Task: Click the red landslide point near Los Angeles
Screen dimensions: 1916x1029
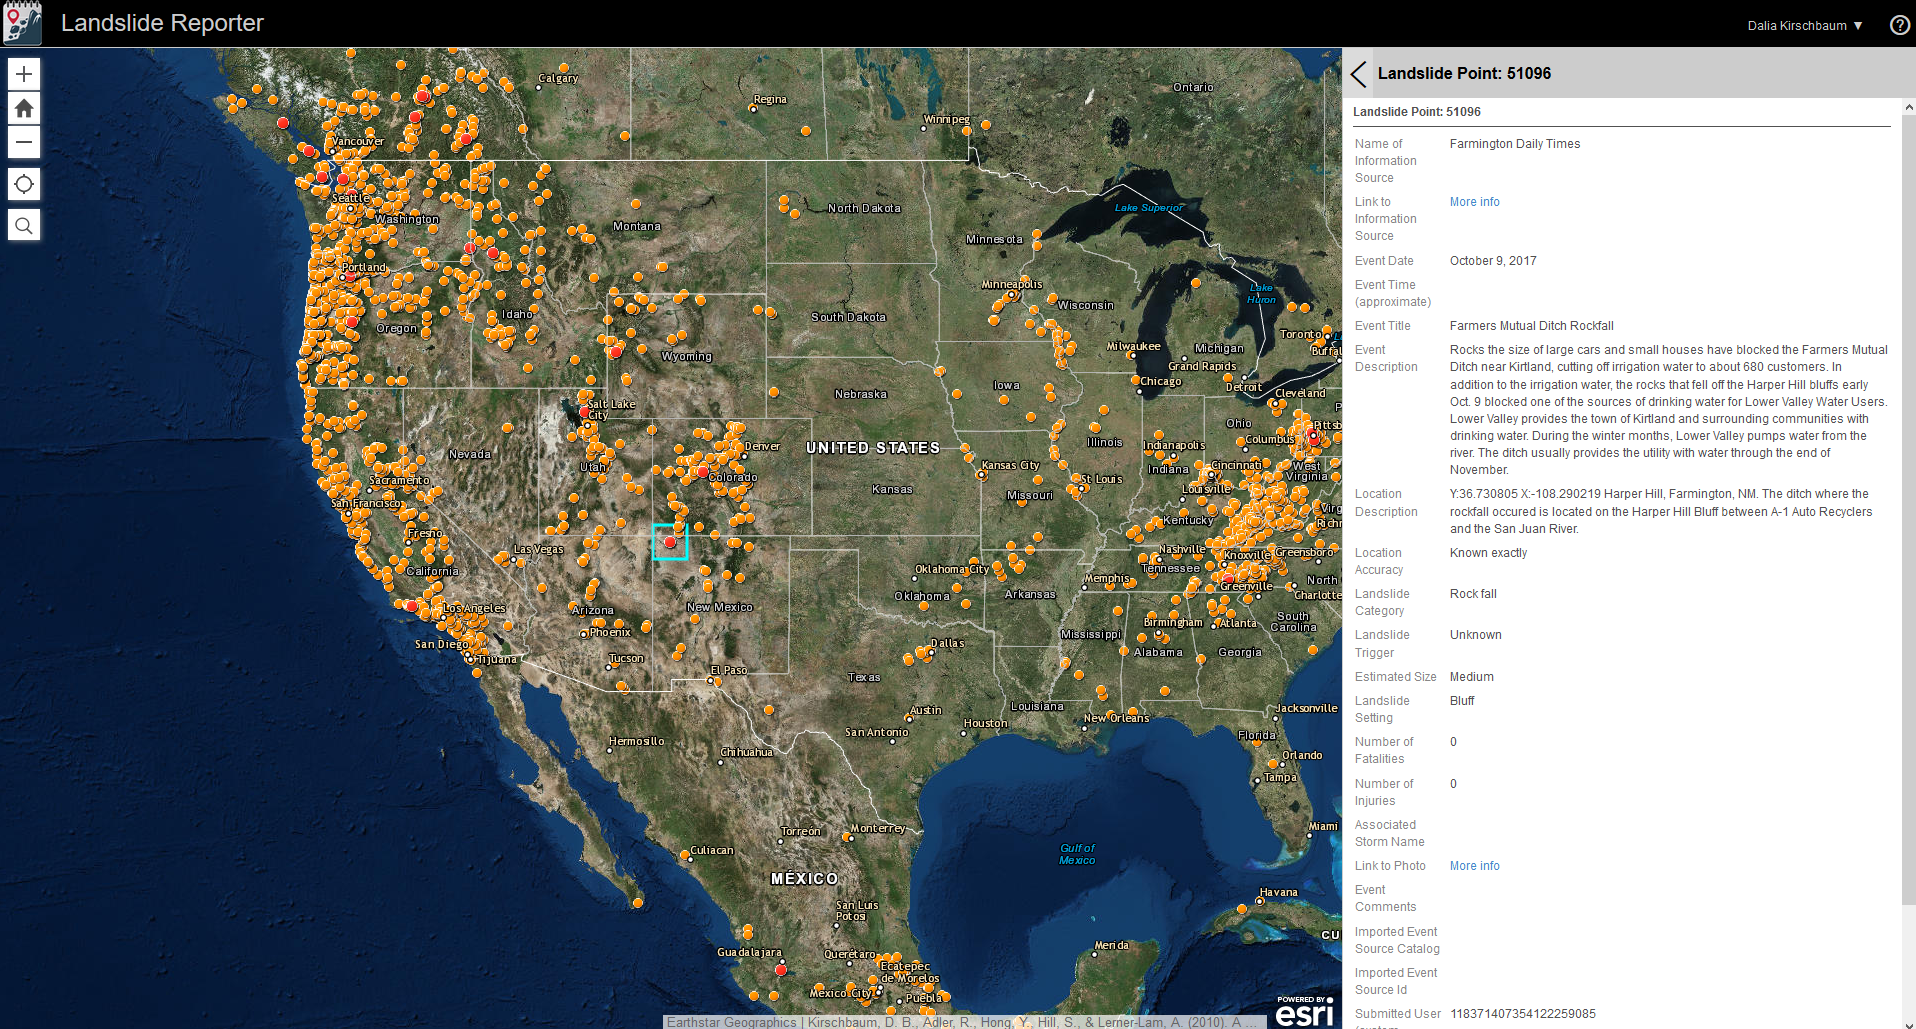Action: (412, 606)
